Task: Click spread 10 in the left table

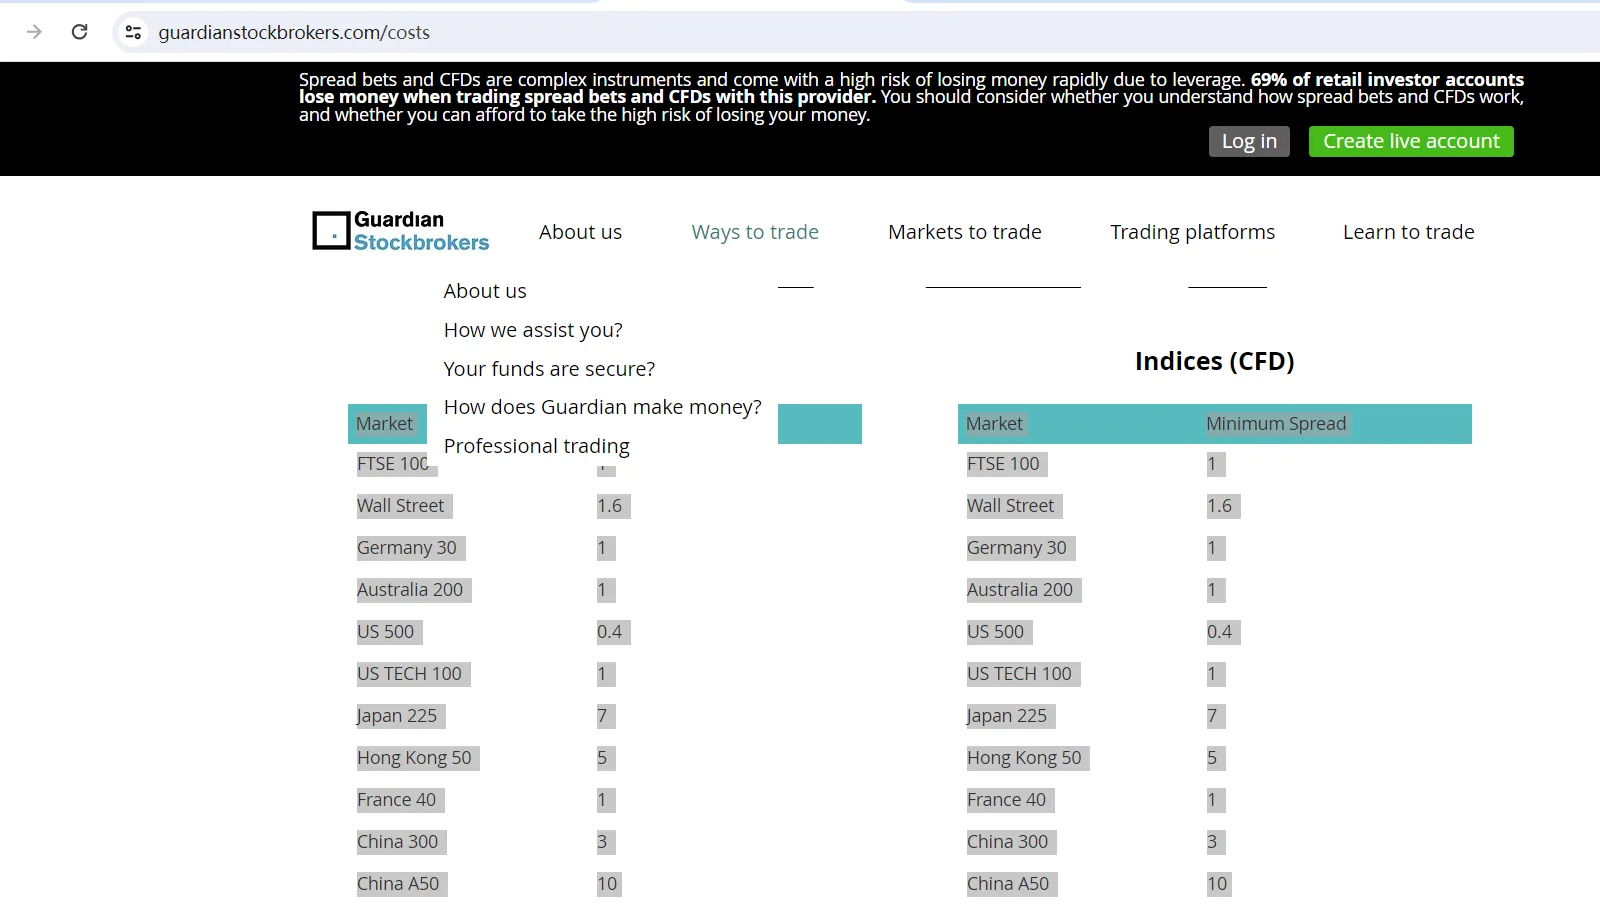Action: 607,884
